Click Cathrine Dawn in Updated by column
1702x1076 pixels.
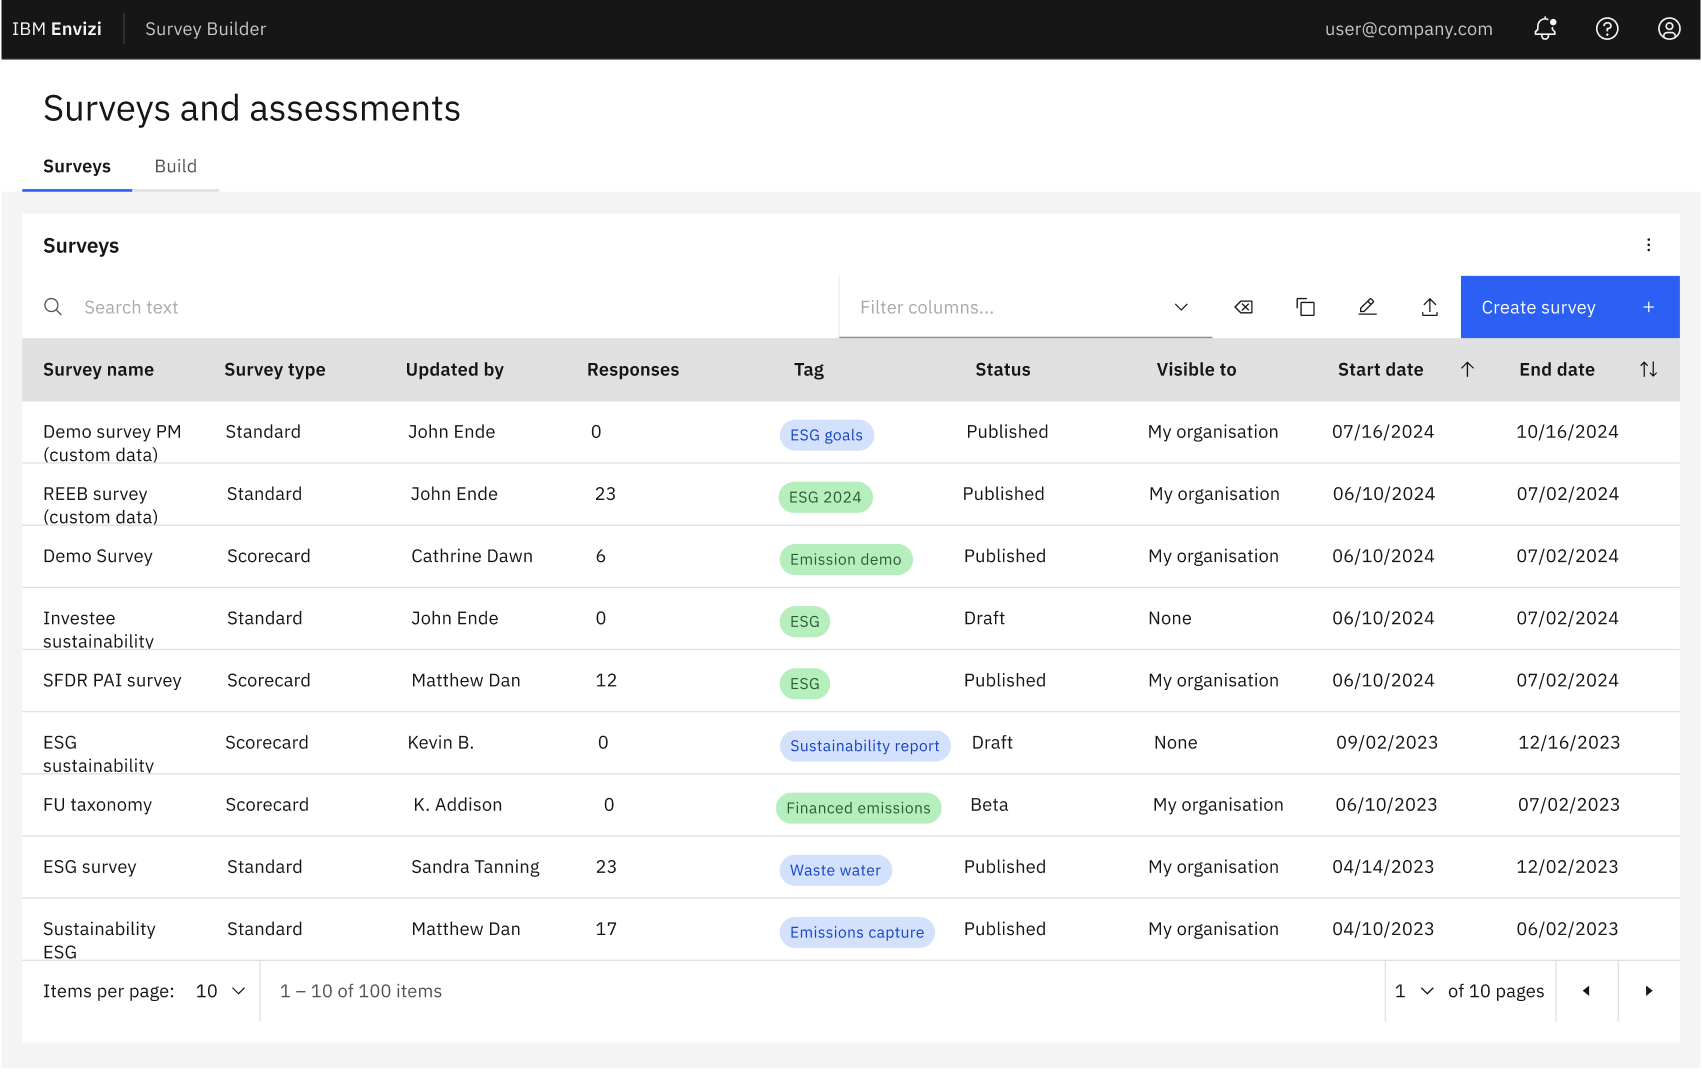[x=472, y=556]
